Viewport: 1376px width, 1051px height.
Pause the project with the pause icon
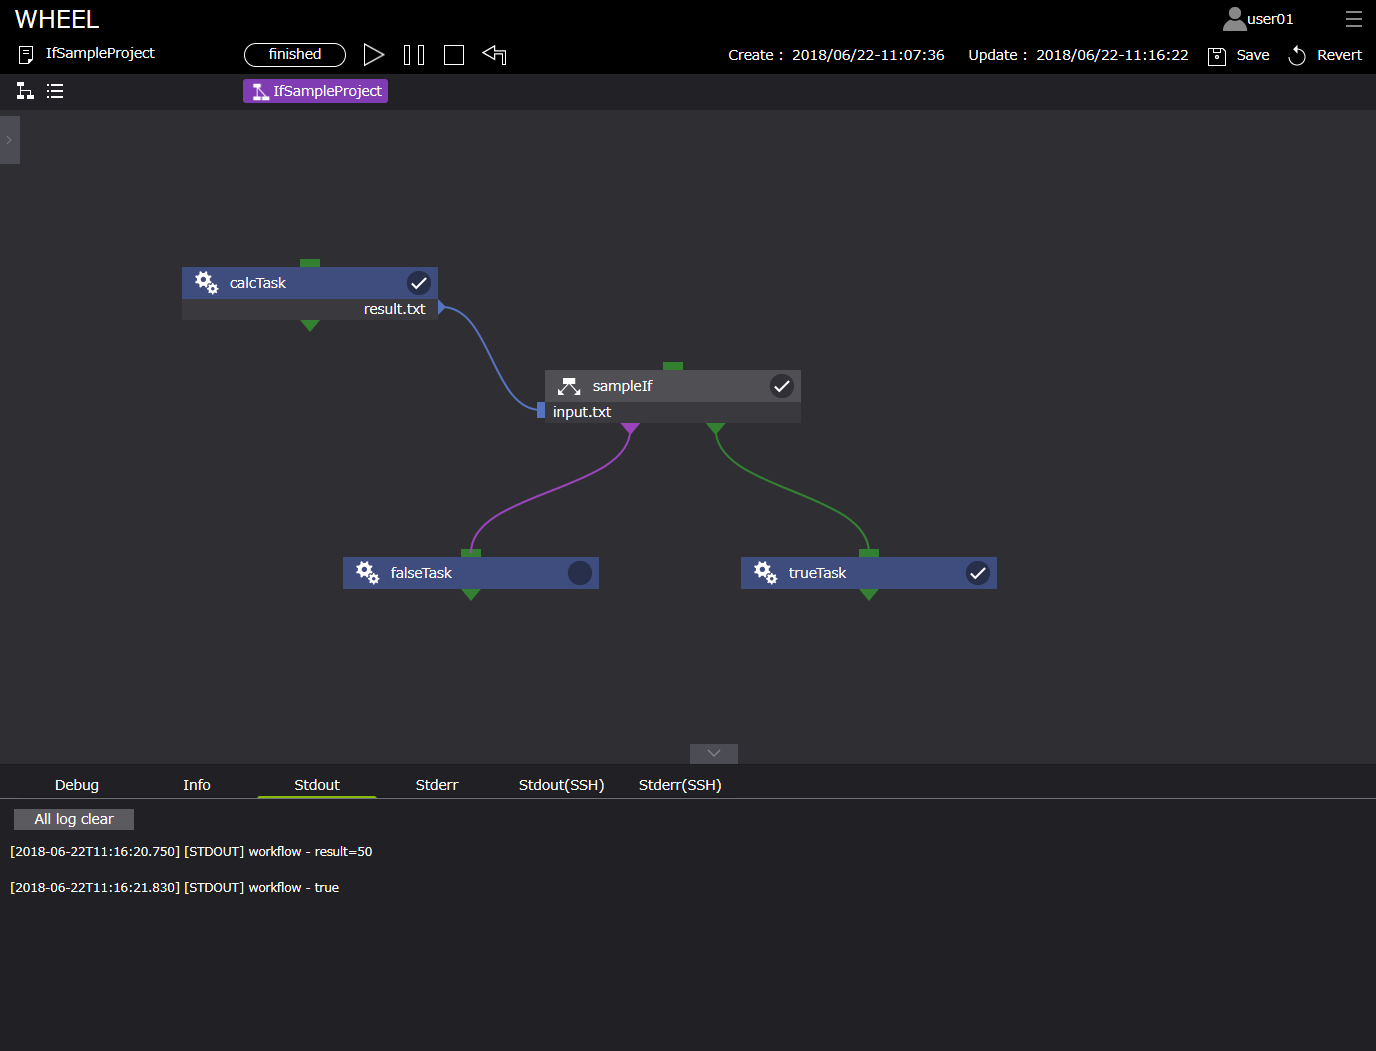click(414, 55)
